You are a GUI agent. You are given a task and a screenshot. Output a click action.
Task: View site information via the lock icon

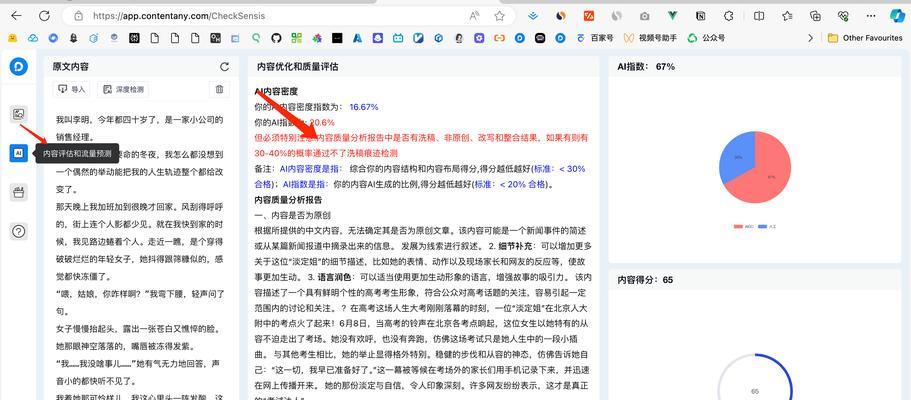(78, 16)
